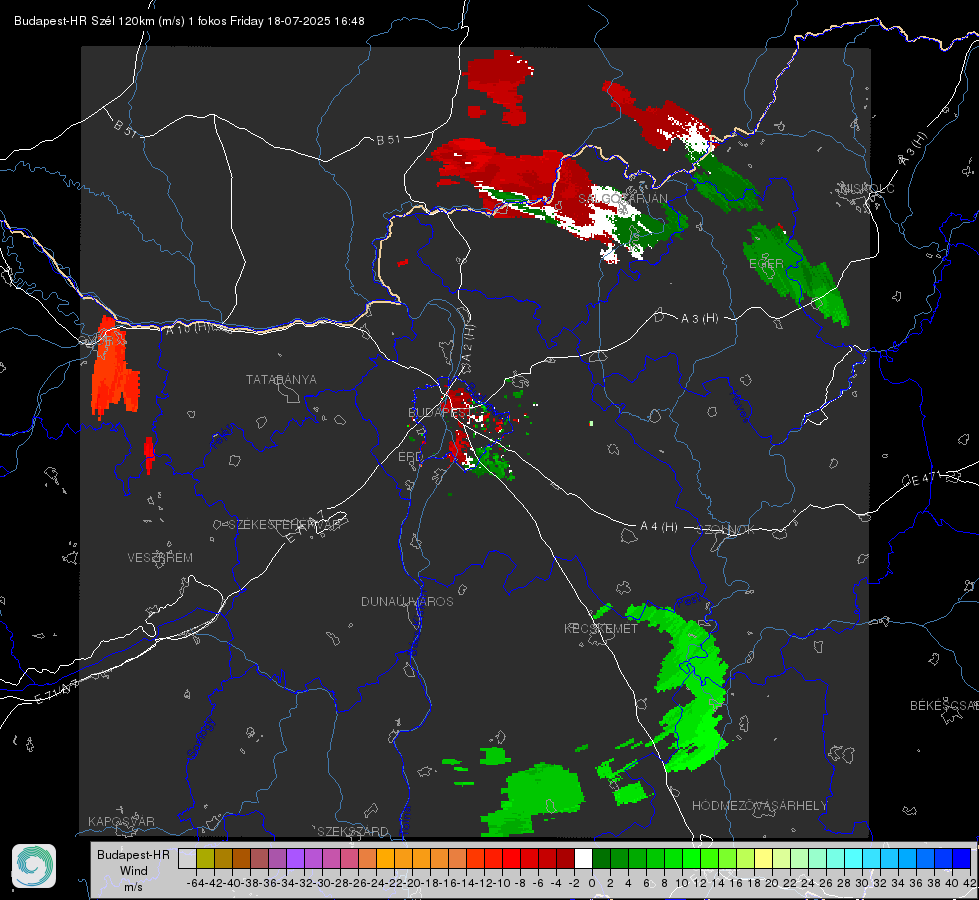
Task: Click the DUNAUJVAROS city label
Action: tap(407, 601)
